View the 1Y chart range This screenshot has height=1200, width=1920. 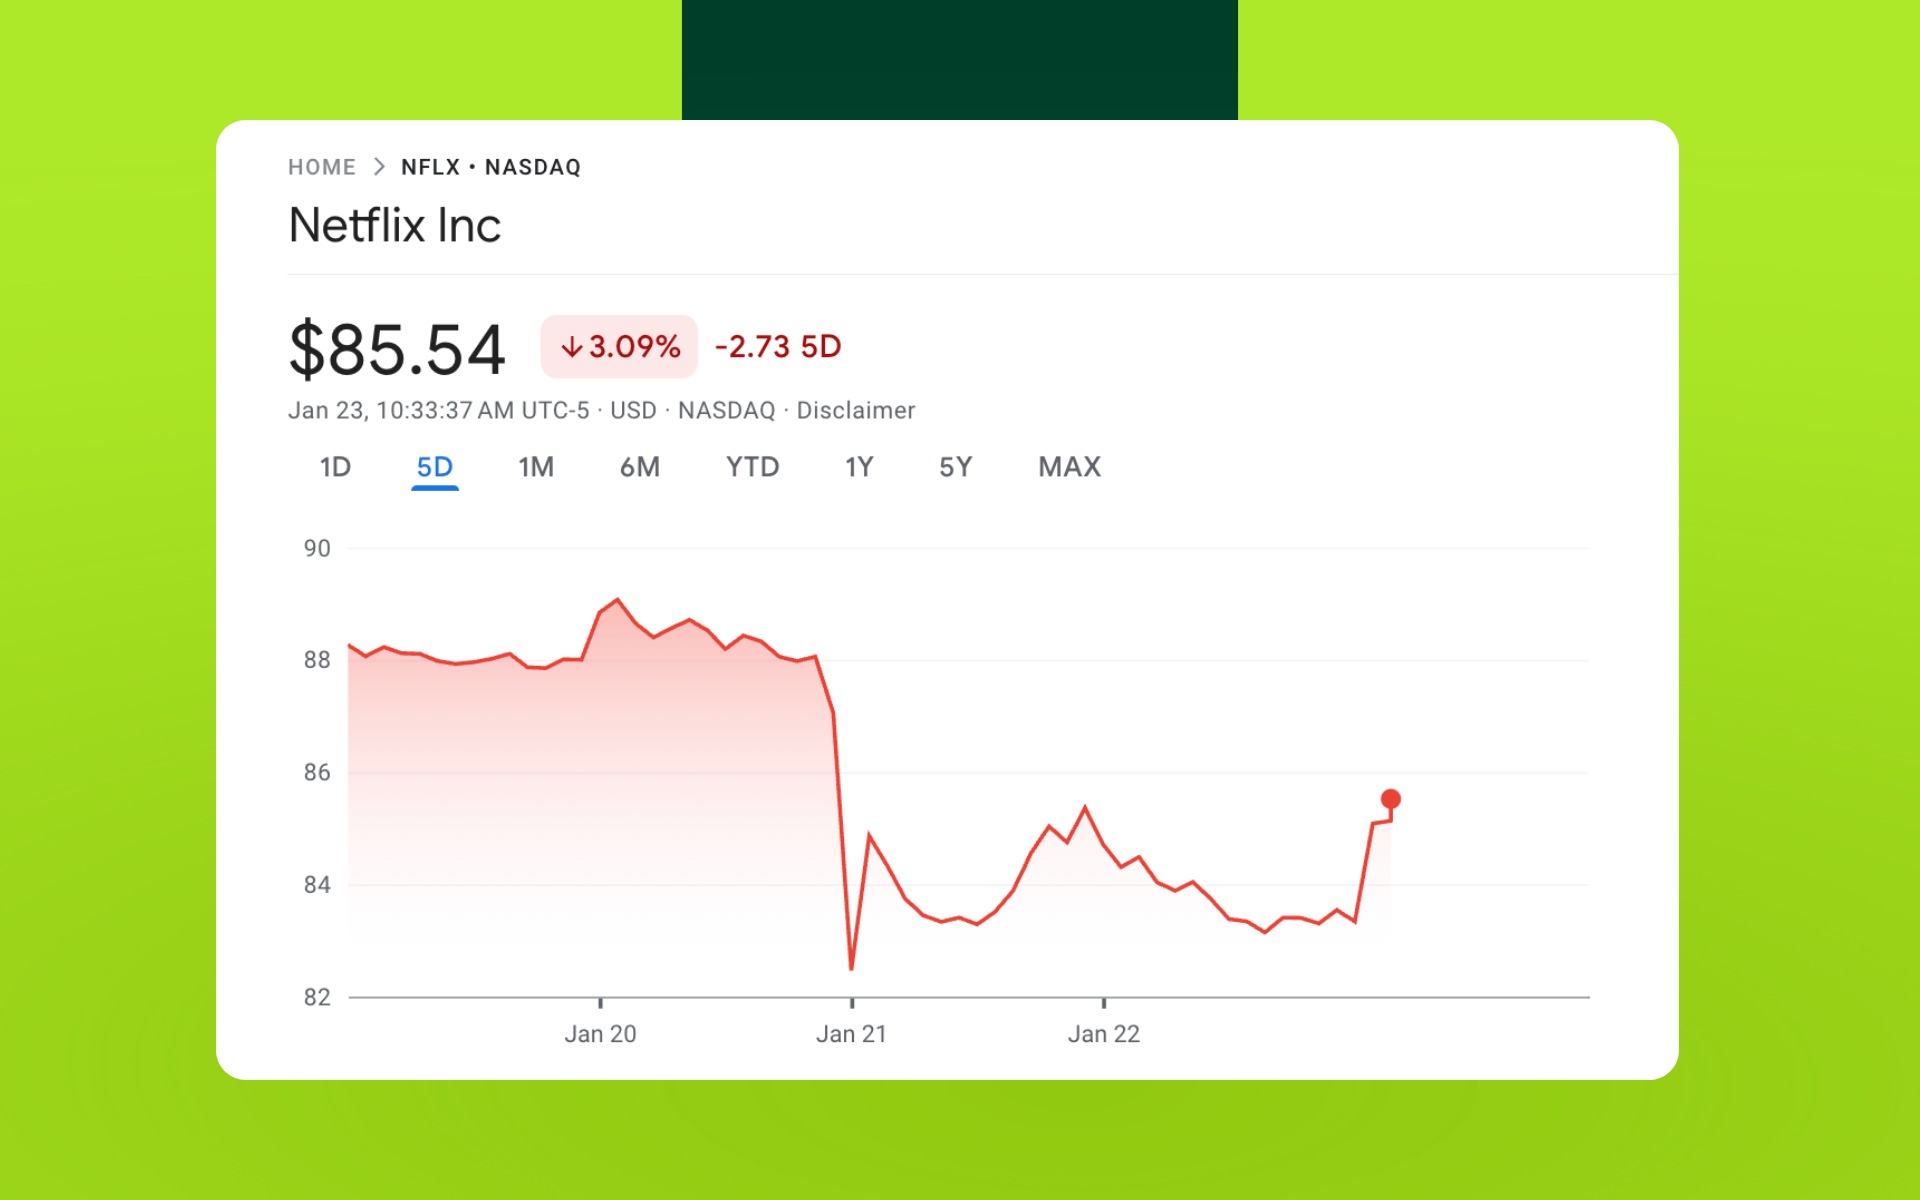point(859,467)
